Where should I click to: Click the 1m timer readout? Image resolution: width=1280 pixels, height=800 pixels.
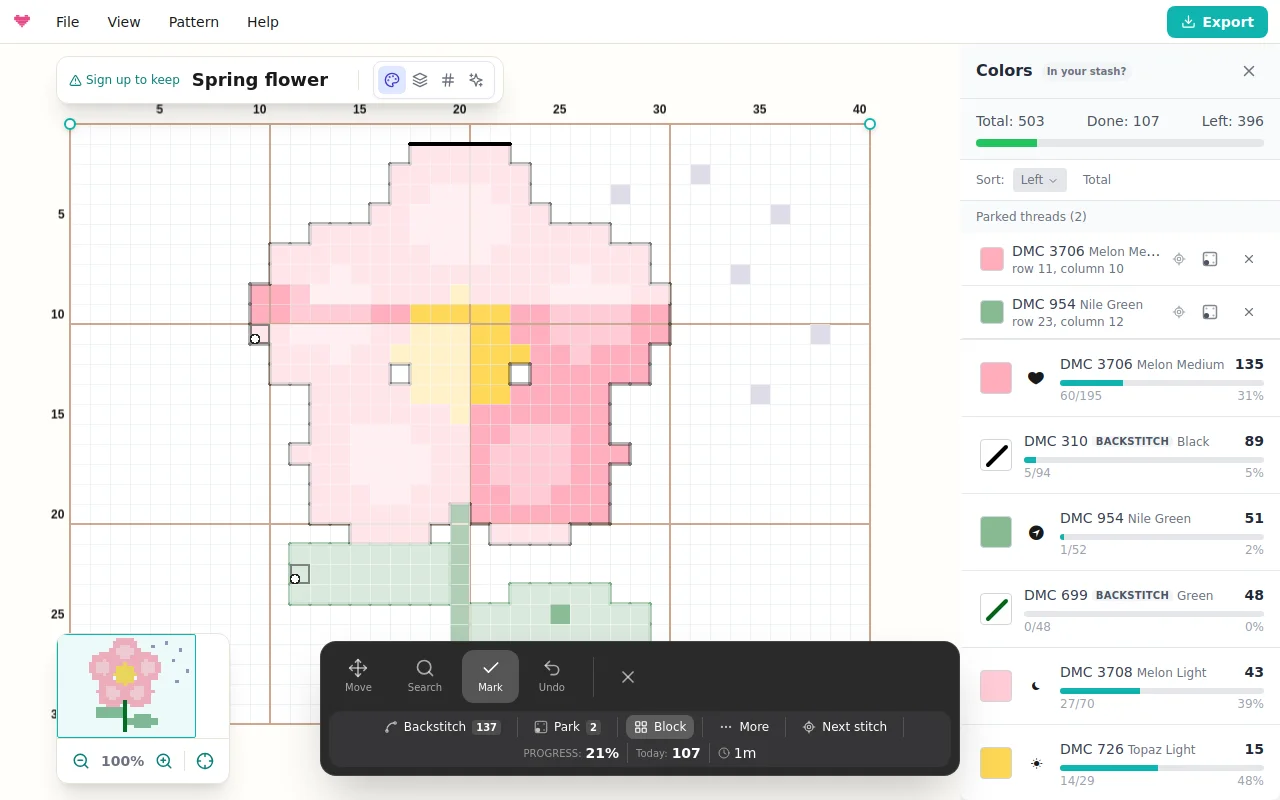737,753
